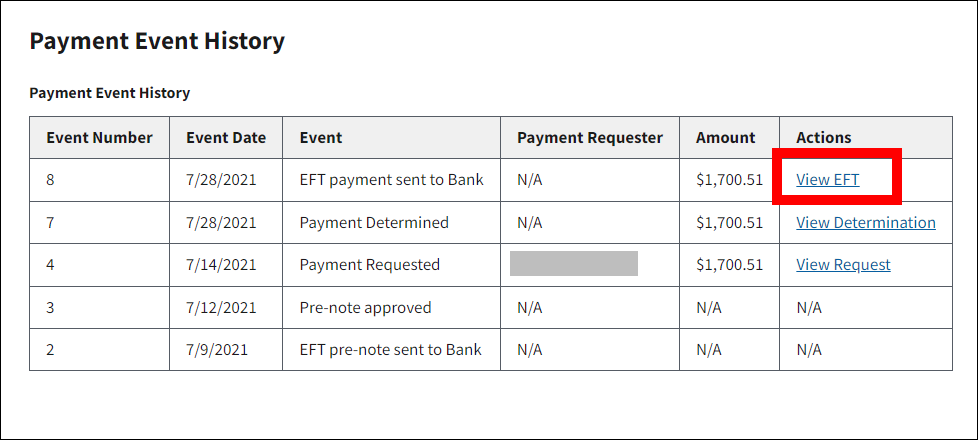Viewport: 978px width, 440px height.
Task: Click the View Determination link
Action: pos(865,222)
